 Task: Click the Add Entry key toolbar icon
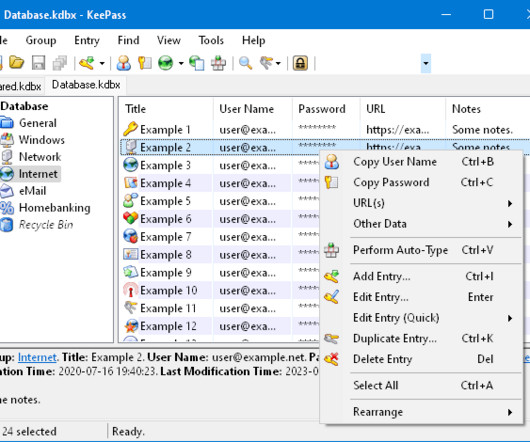[x=87, y=63]
